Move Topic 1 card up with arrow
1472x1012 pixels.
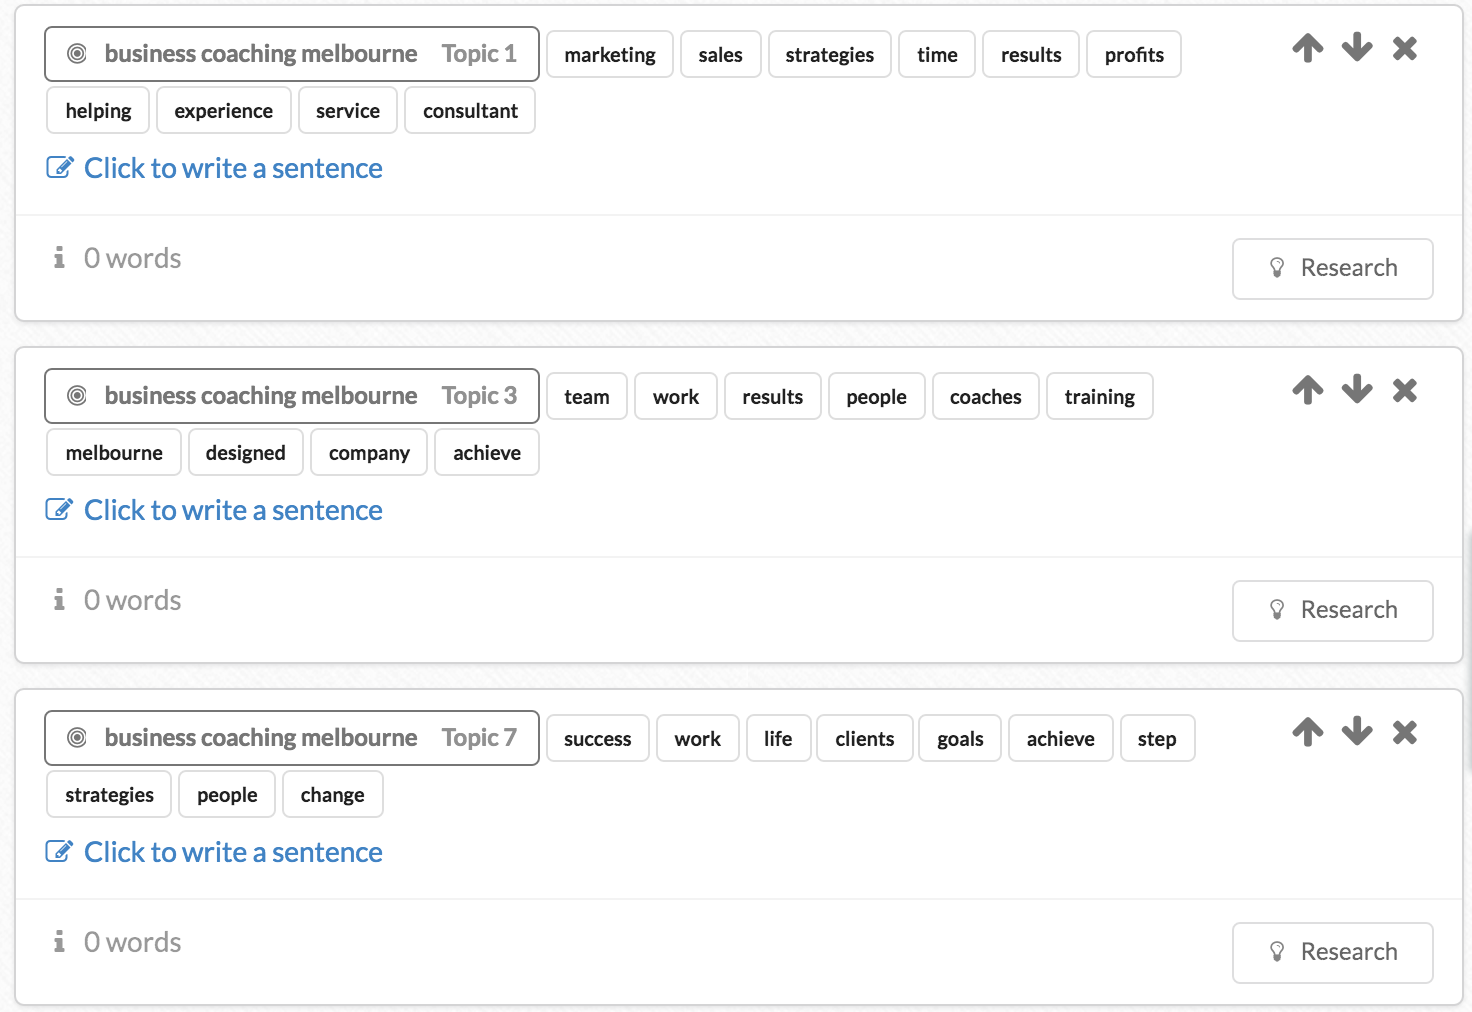coord(1307,48)
